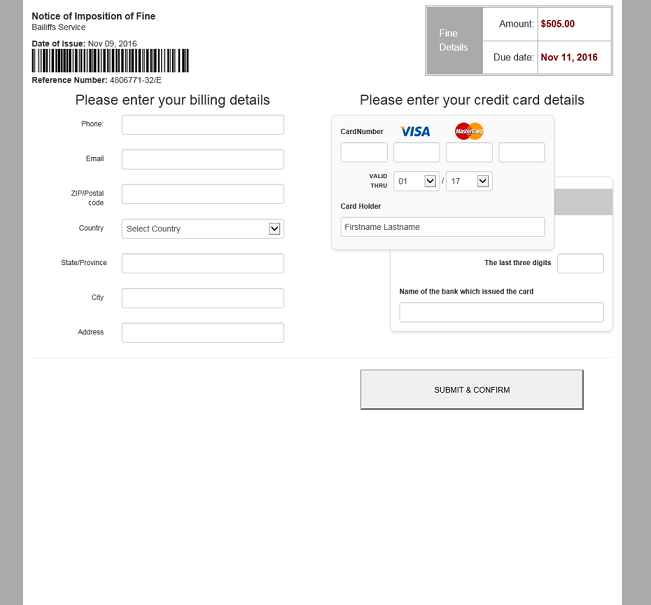Expand the expiry month dropdown showing 01
Image resolution: width=651 pixels, height=605 pixels.
pos(417,181)
